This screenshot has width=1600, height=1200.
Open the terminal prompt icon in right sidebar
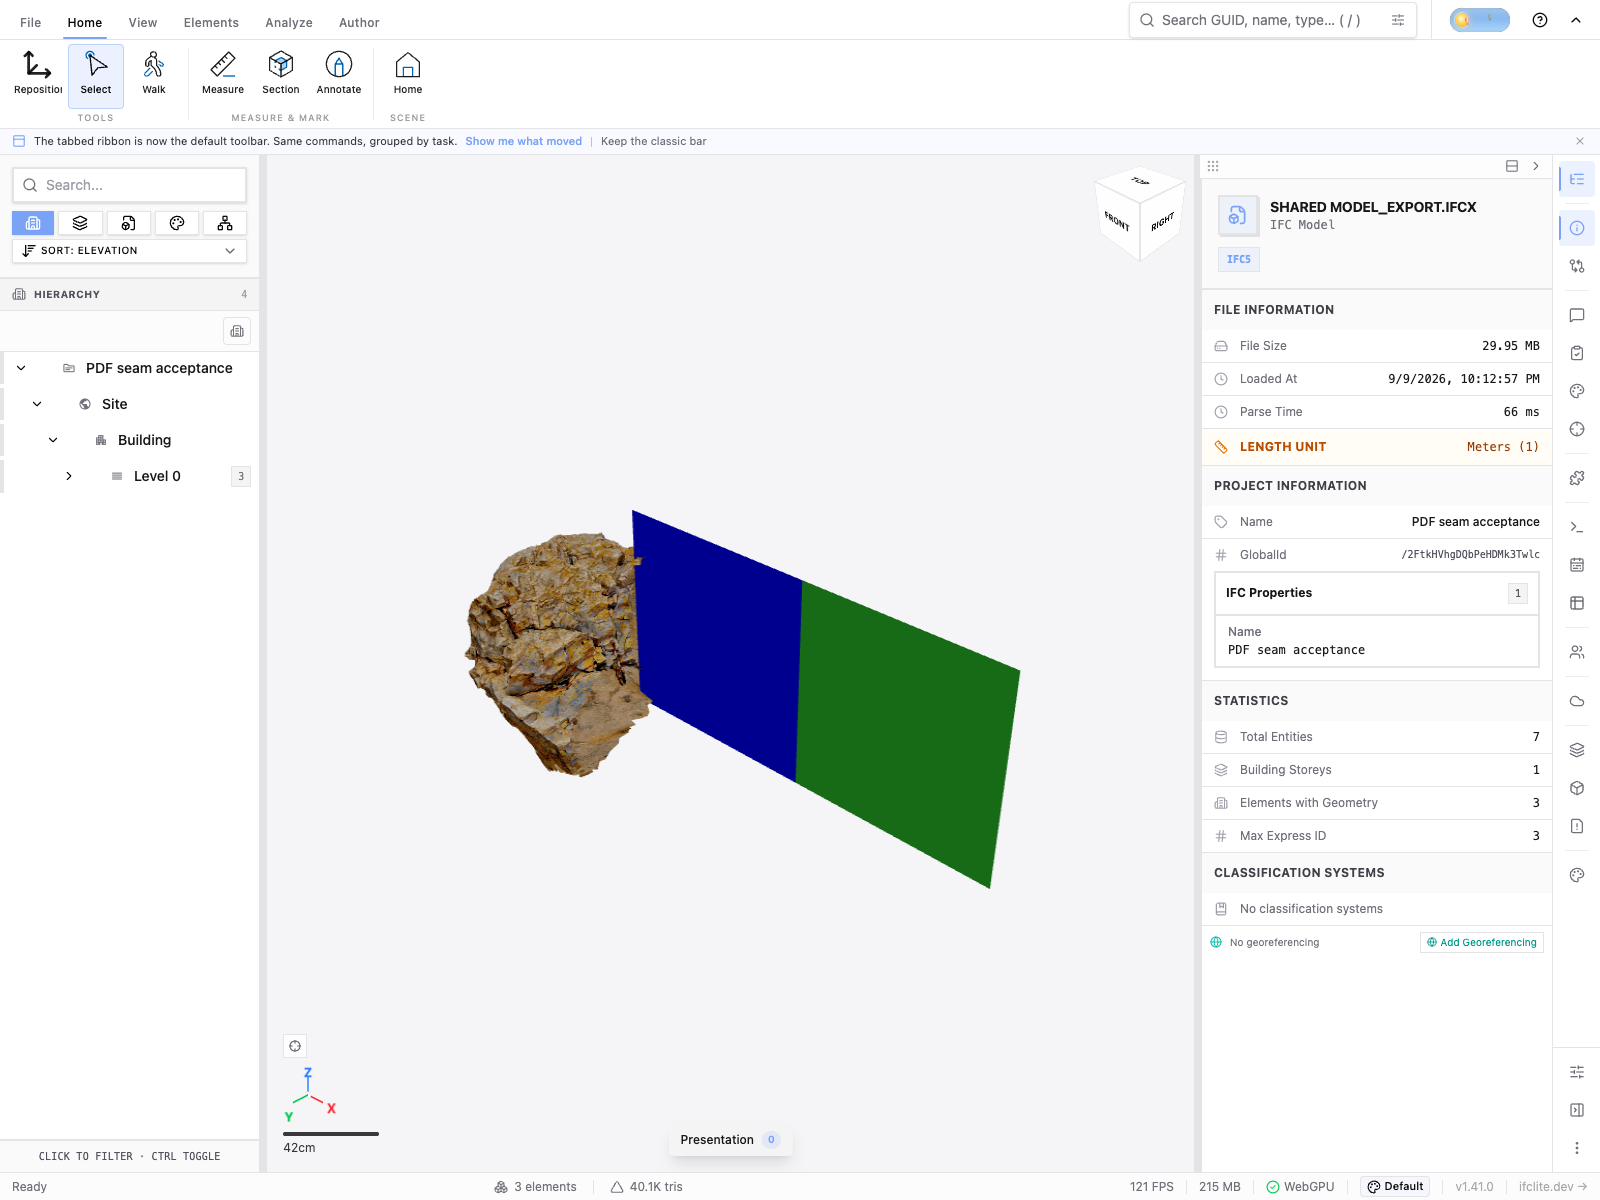1577,527
